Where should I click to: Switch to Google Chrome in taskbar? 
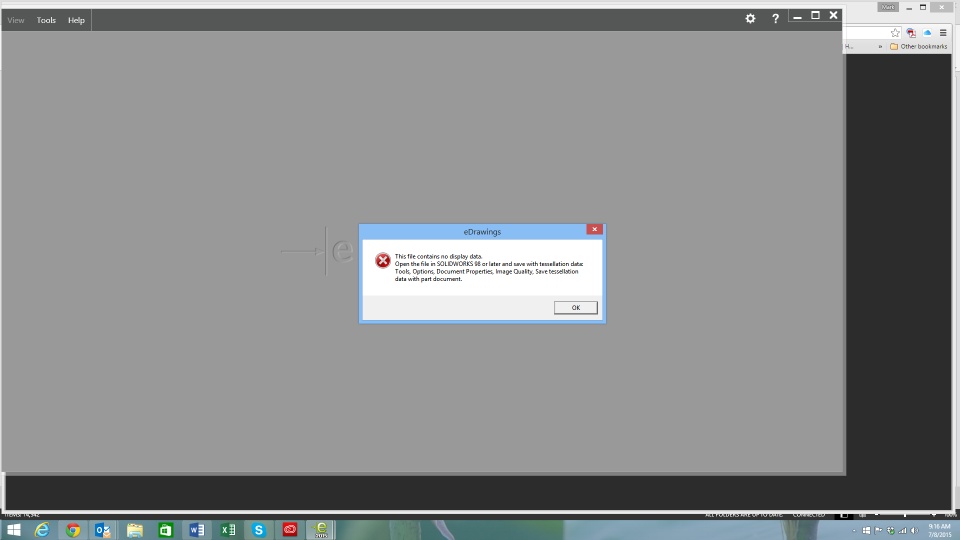73,530
